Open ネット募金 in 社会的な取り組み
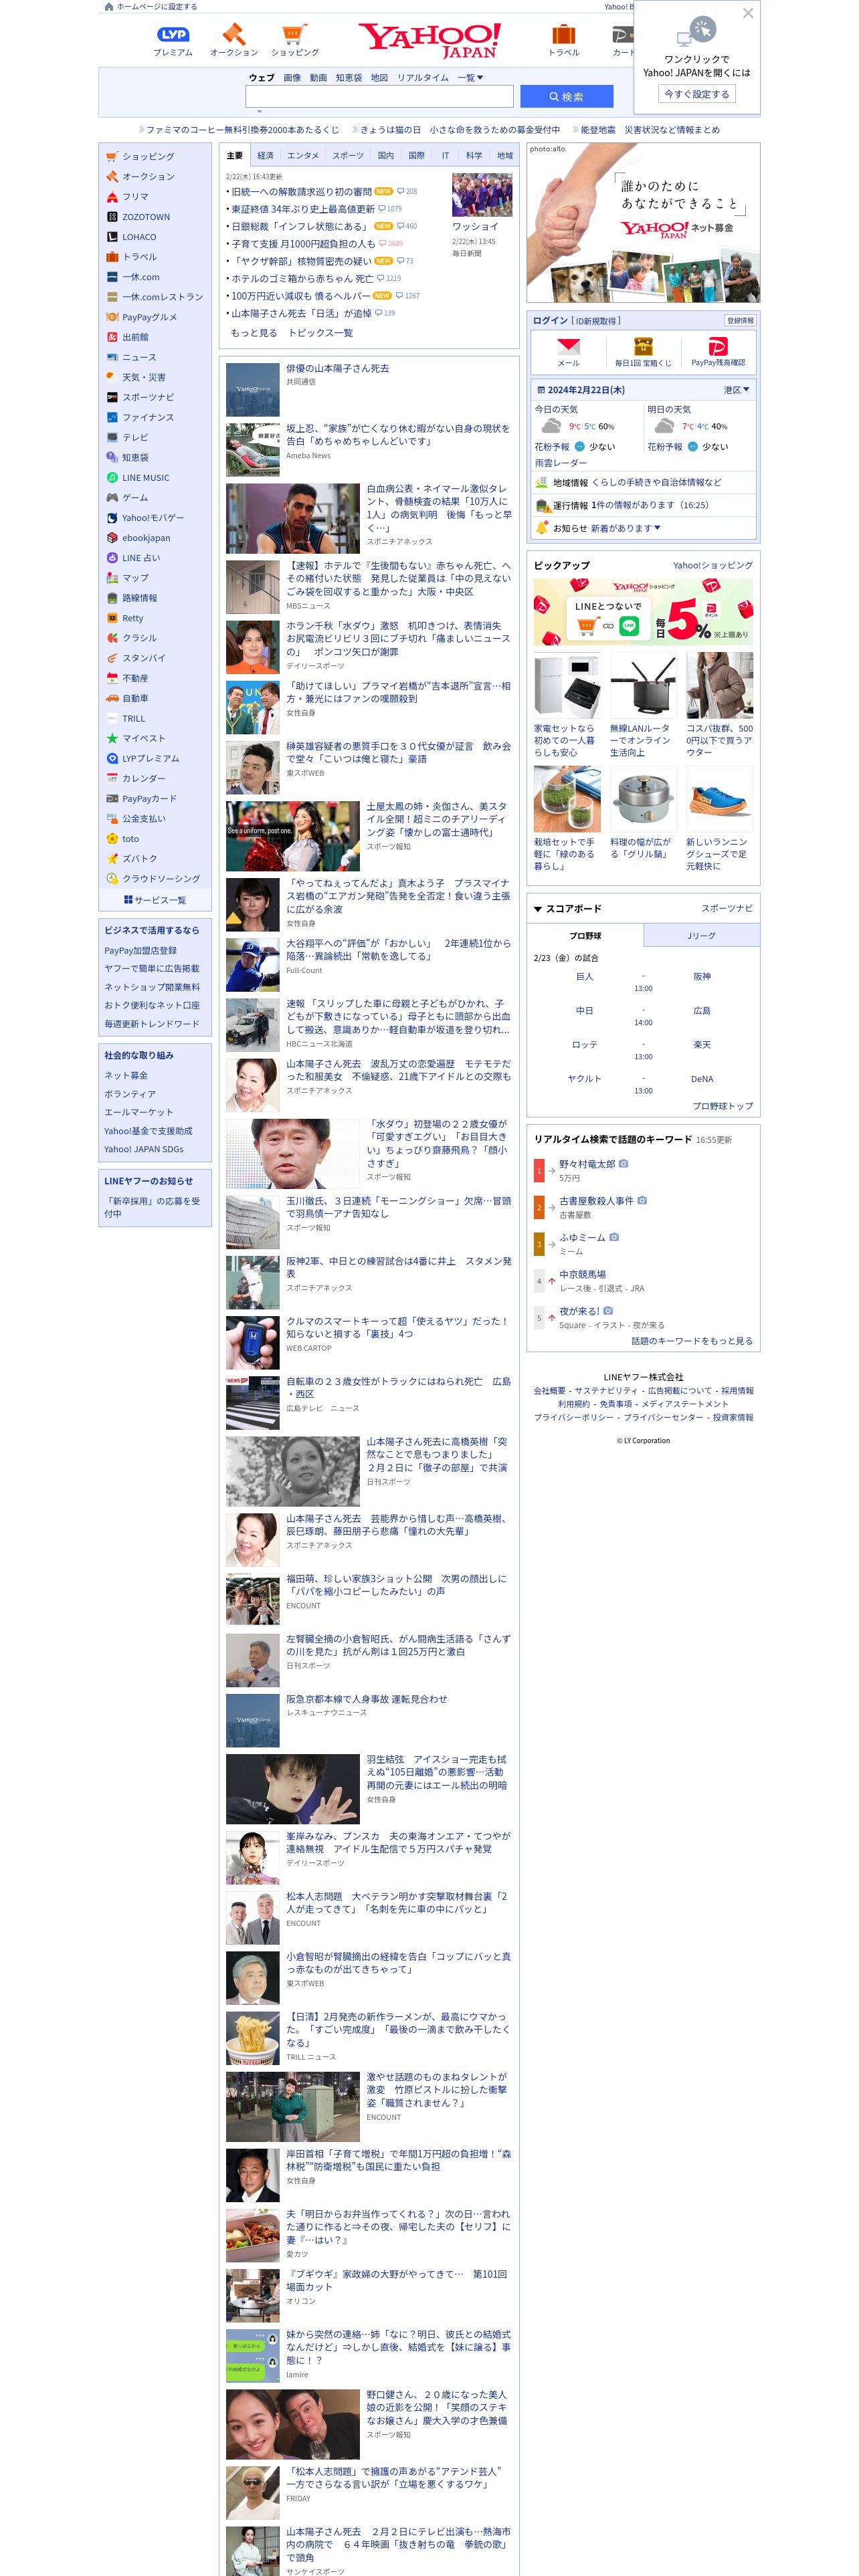Screen dimensions: 859x2576 [x=126, y=1075]
